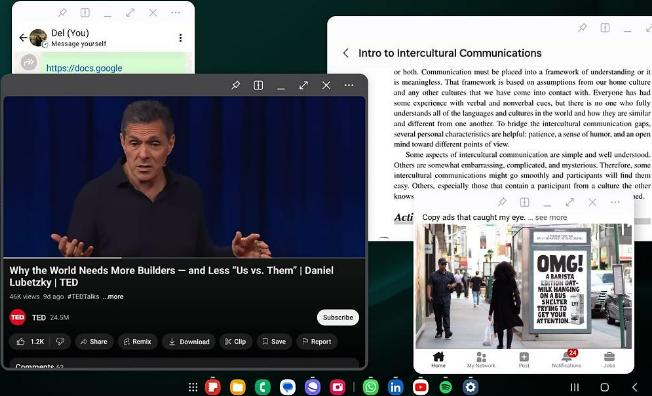
Task: Go to LinkedIn Home tab
Action: pos(438,360)
